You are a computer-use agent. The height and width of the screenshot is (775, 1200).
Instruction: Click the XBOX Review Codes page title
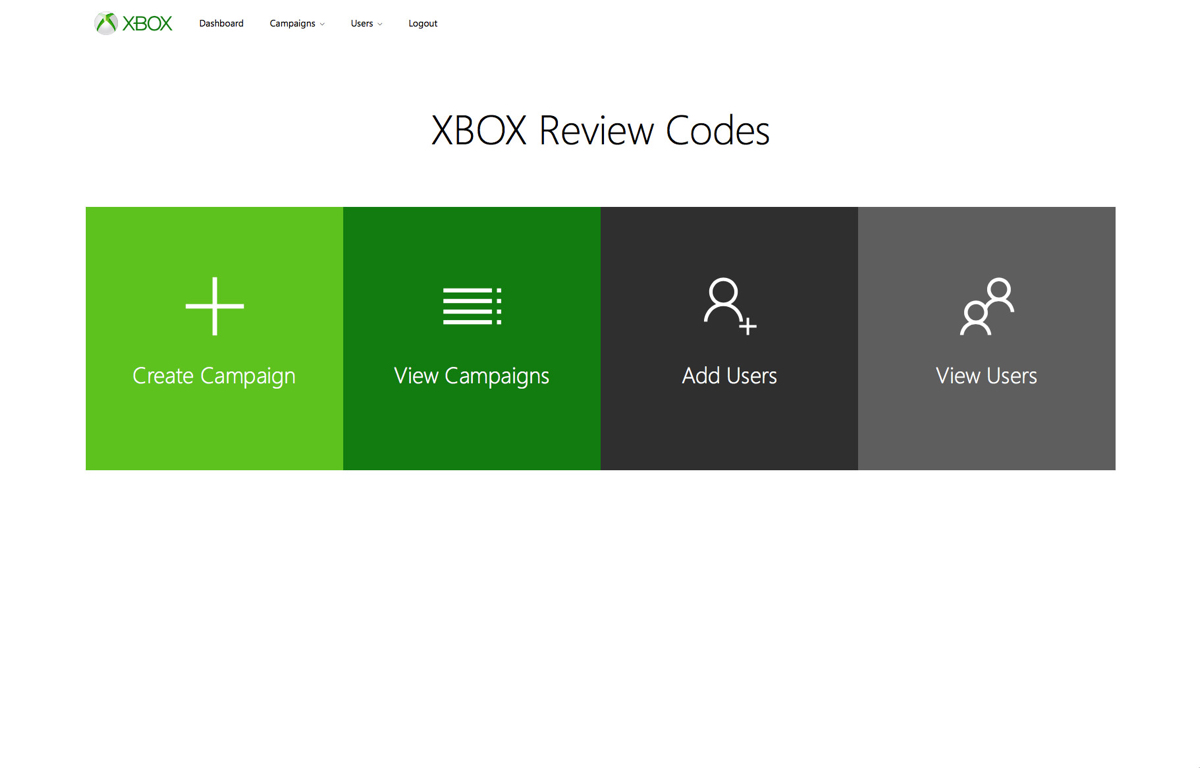pyautogui.click(x=600, y=130)
